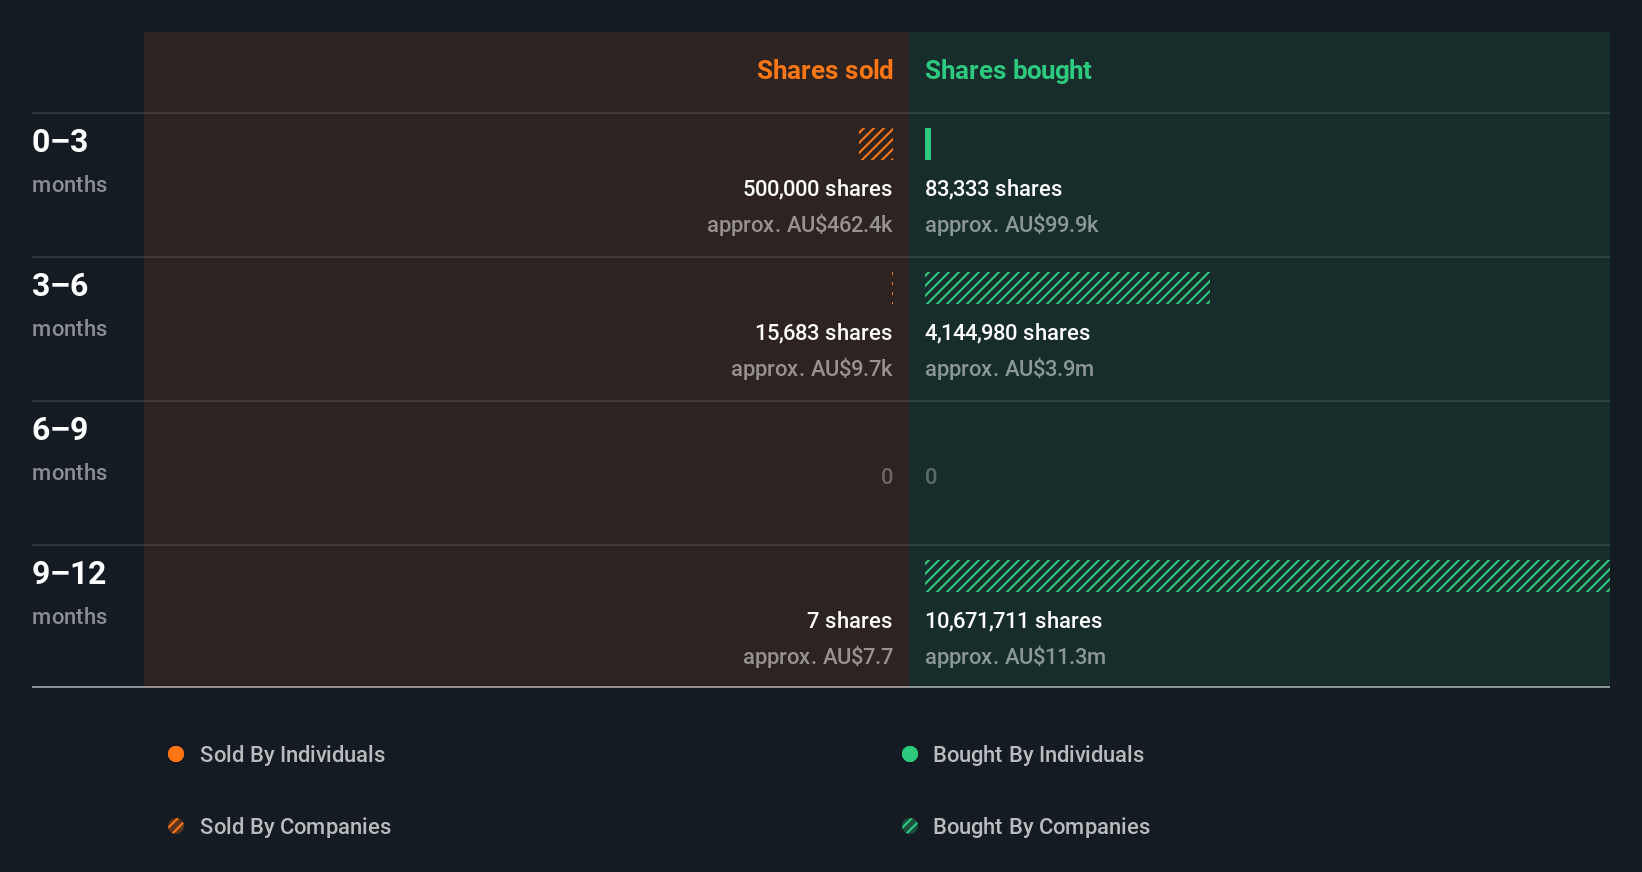Toggle the Bought By Companies legend label
The width and height of the screenshot is (1642, 872).
click(1041, 826)
